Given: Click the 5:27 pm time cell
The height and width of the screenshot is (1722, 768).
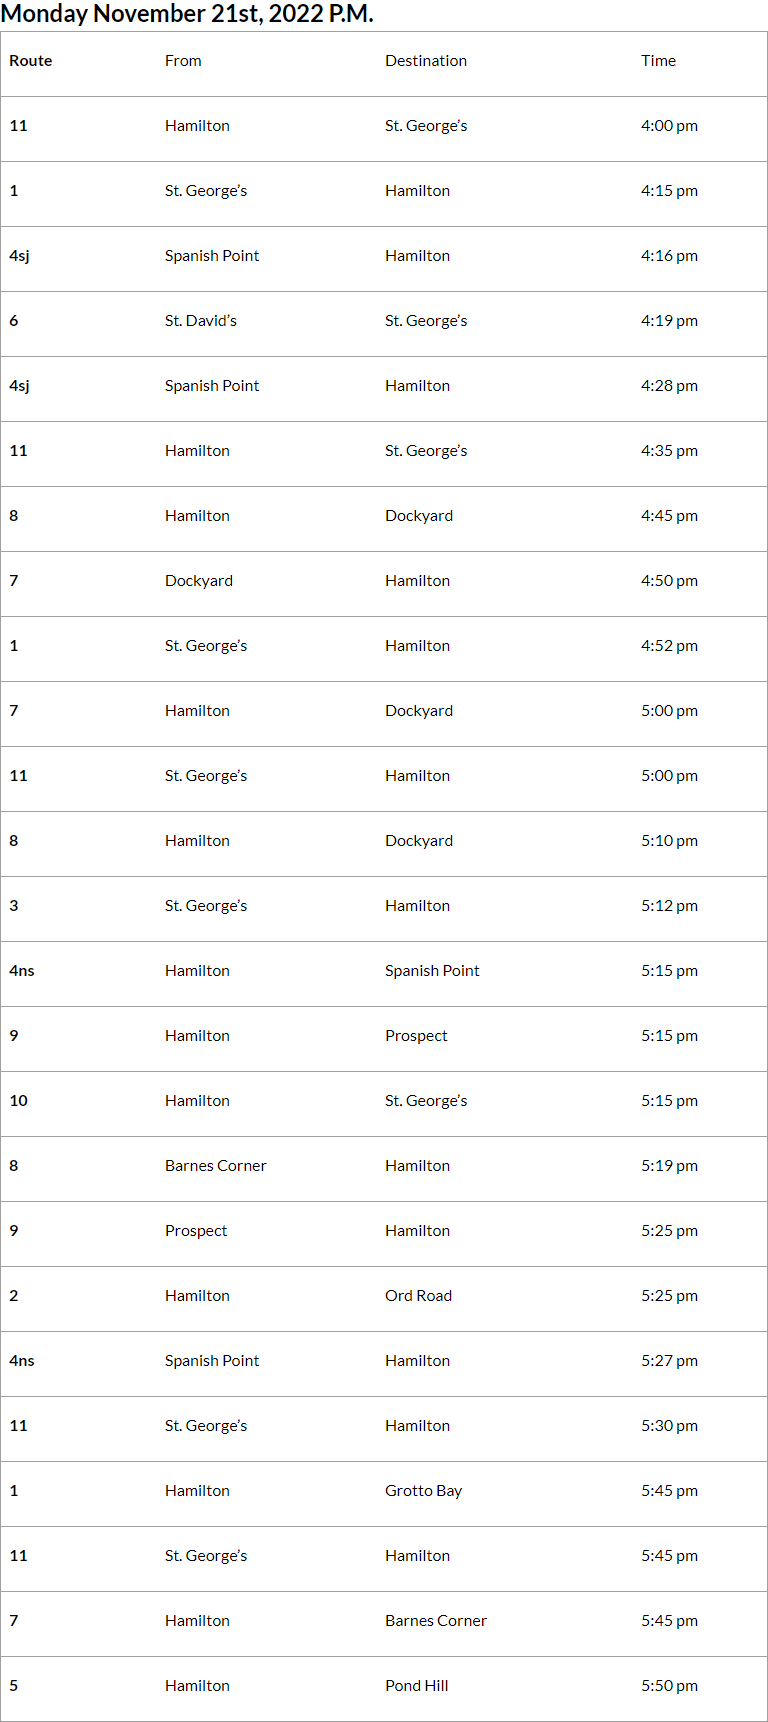Looking at the screenshot, I should click(x=669, y=1361).
